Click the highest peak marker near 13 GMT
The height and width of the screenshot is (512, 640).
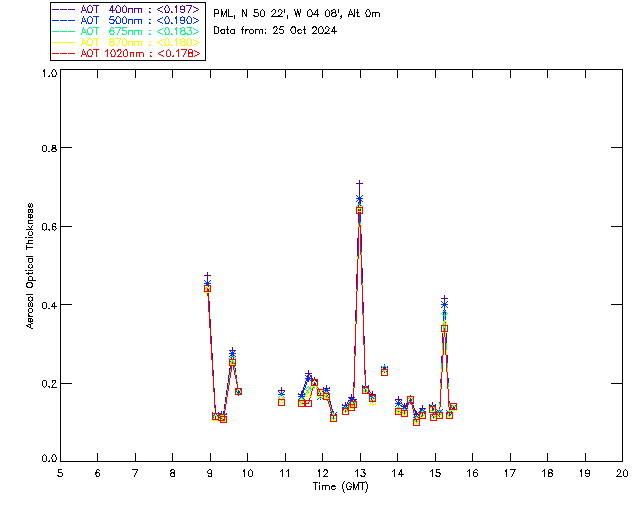point(359,184)
